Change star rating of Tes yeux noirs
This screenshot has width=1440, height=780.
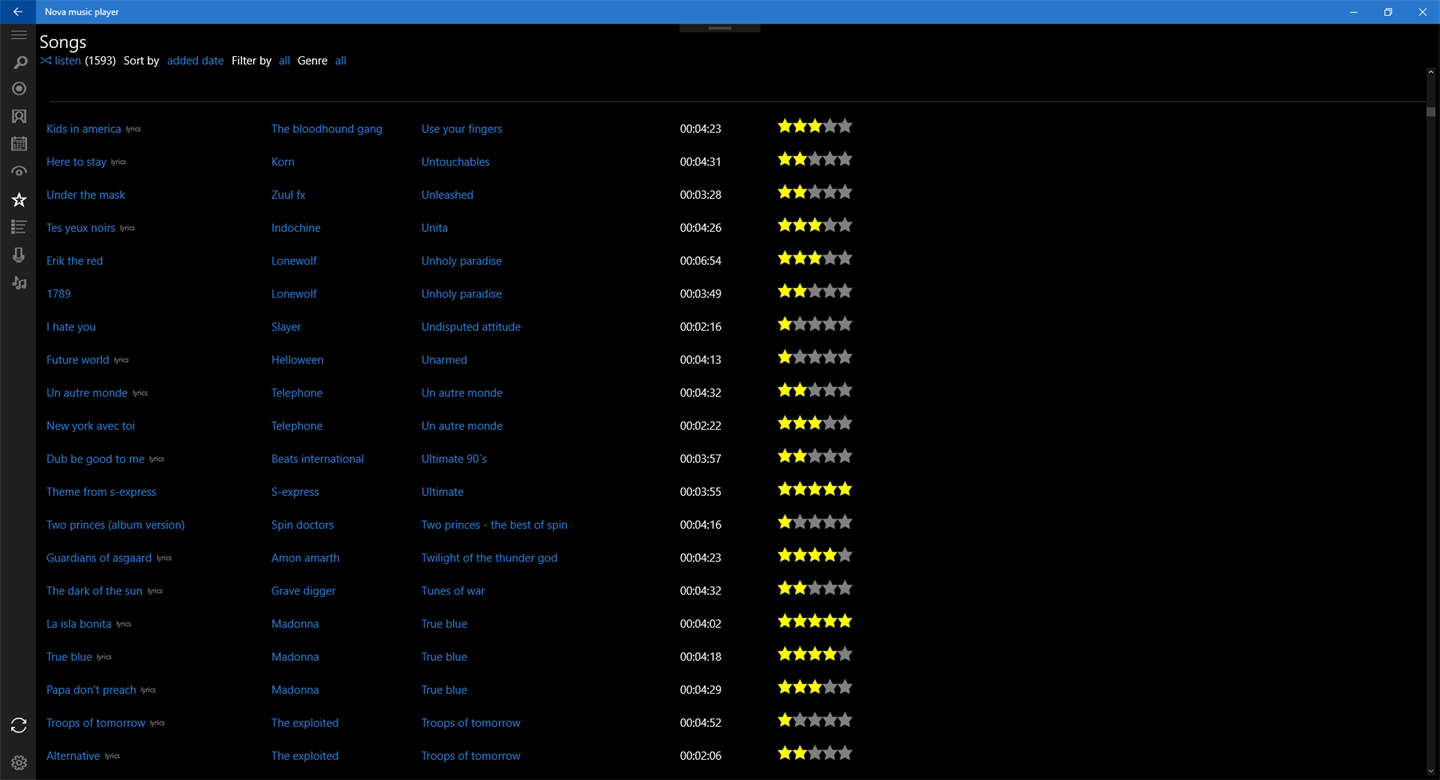[x=815, y=225]
